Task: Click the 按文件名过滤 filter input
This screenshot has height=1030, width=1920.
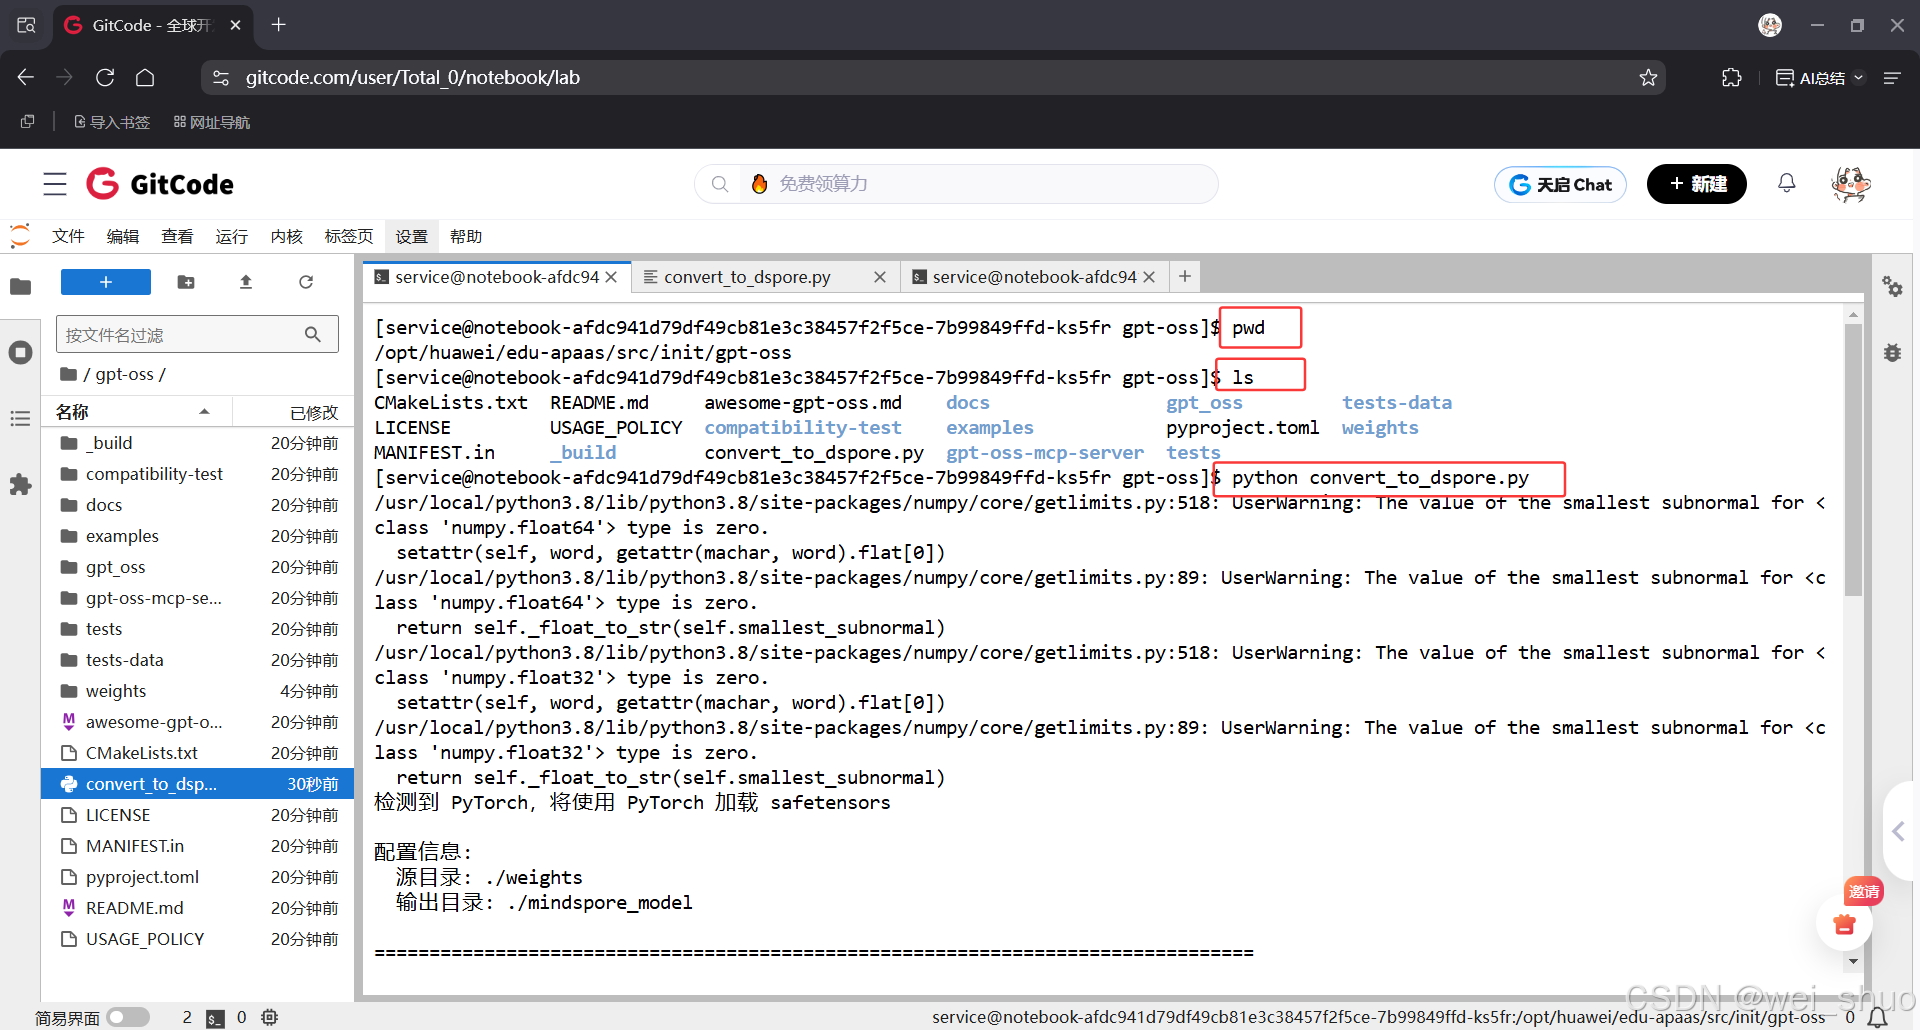Action: [x=198, y=334]
